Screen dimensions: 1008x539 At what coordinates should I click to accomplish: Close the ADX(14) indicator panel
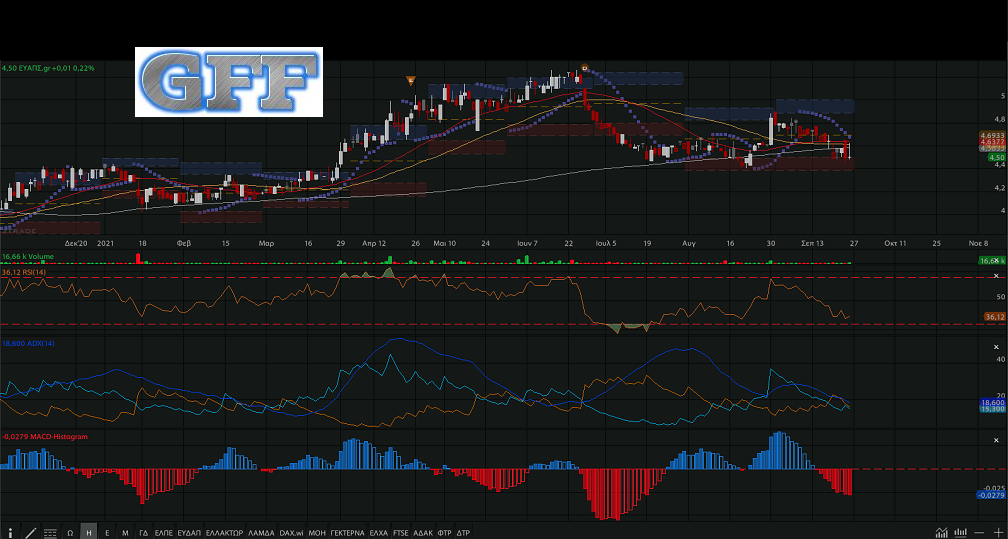click(996, 346)
